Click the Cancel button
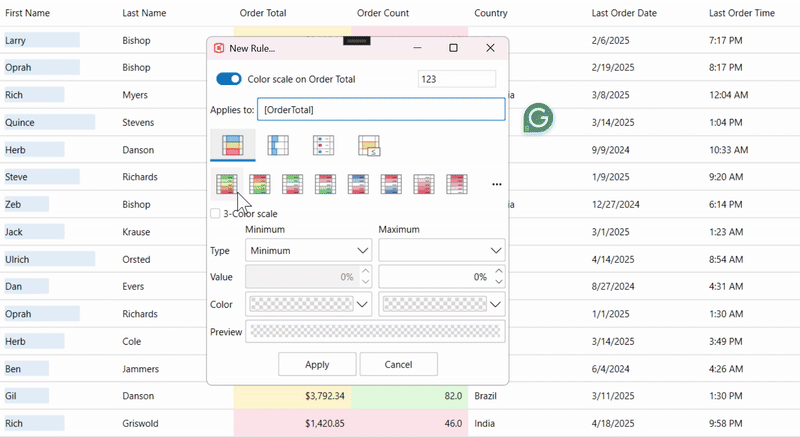The width and height of the screenshot is (800, 437). coord(399,364)
